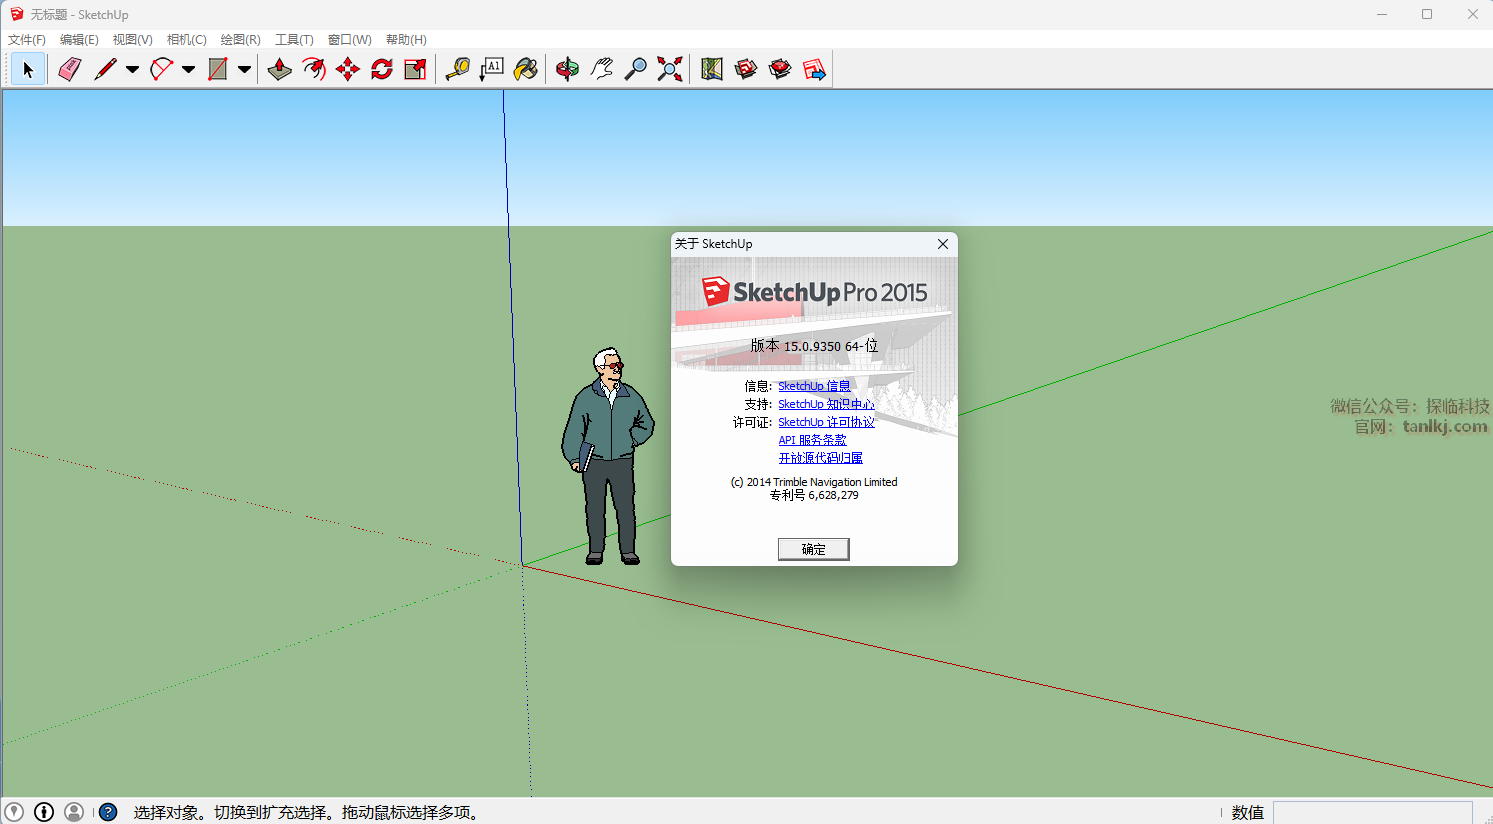
Task: Click the Zoom Extents tool
Action: tap(670, 69)
